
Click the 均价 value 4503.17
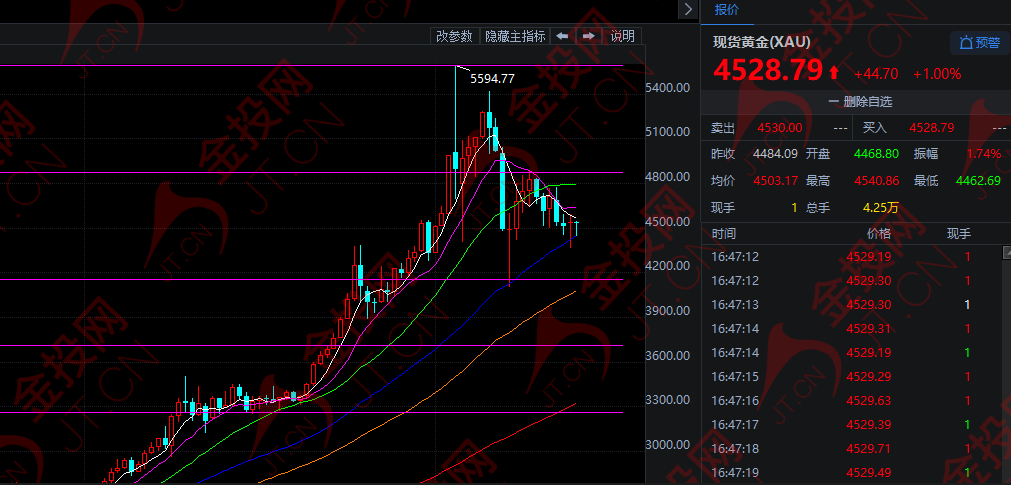[x=776, y=181]
